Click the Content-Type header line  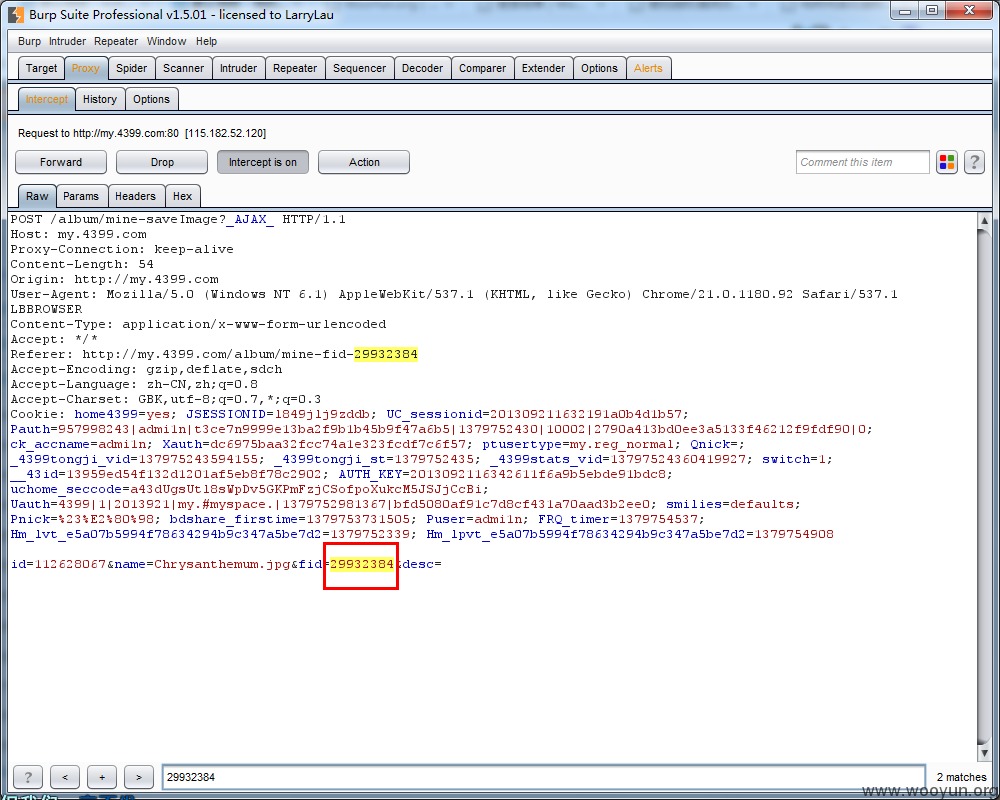(198, 324)
